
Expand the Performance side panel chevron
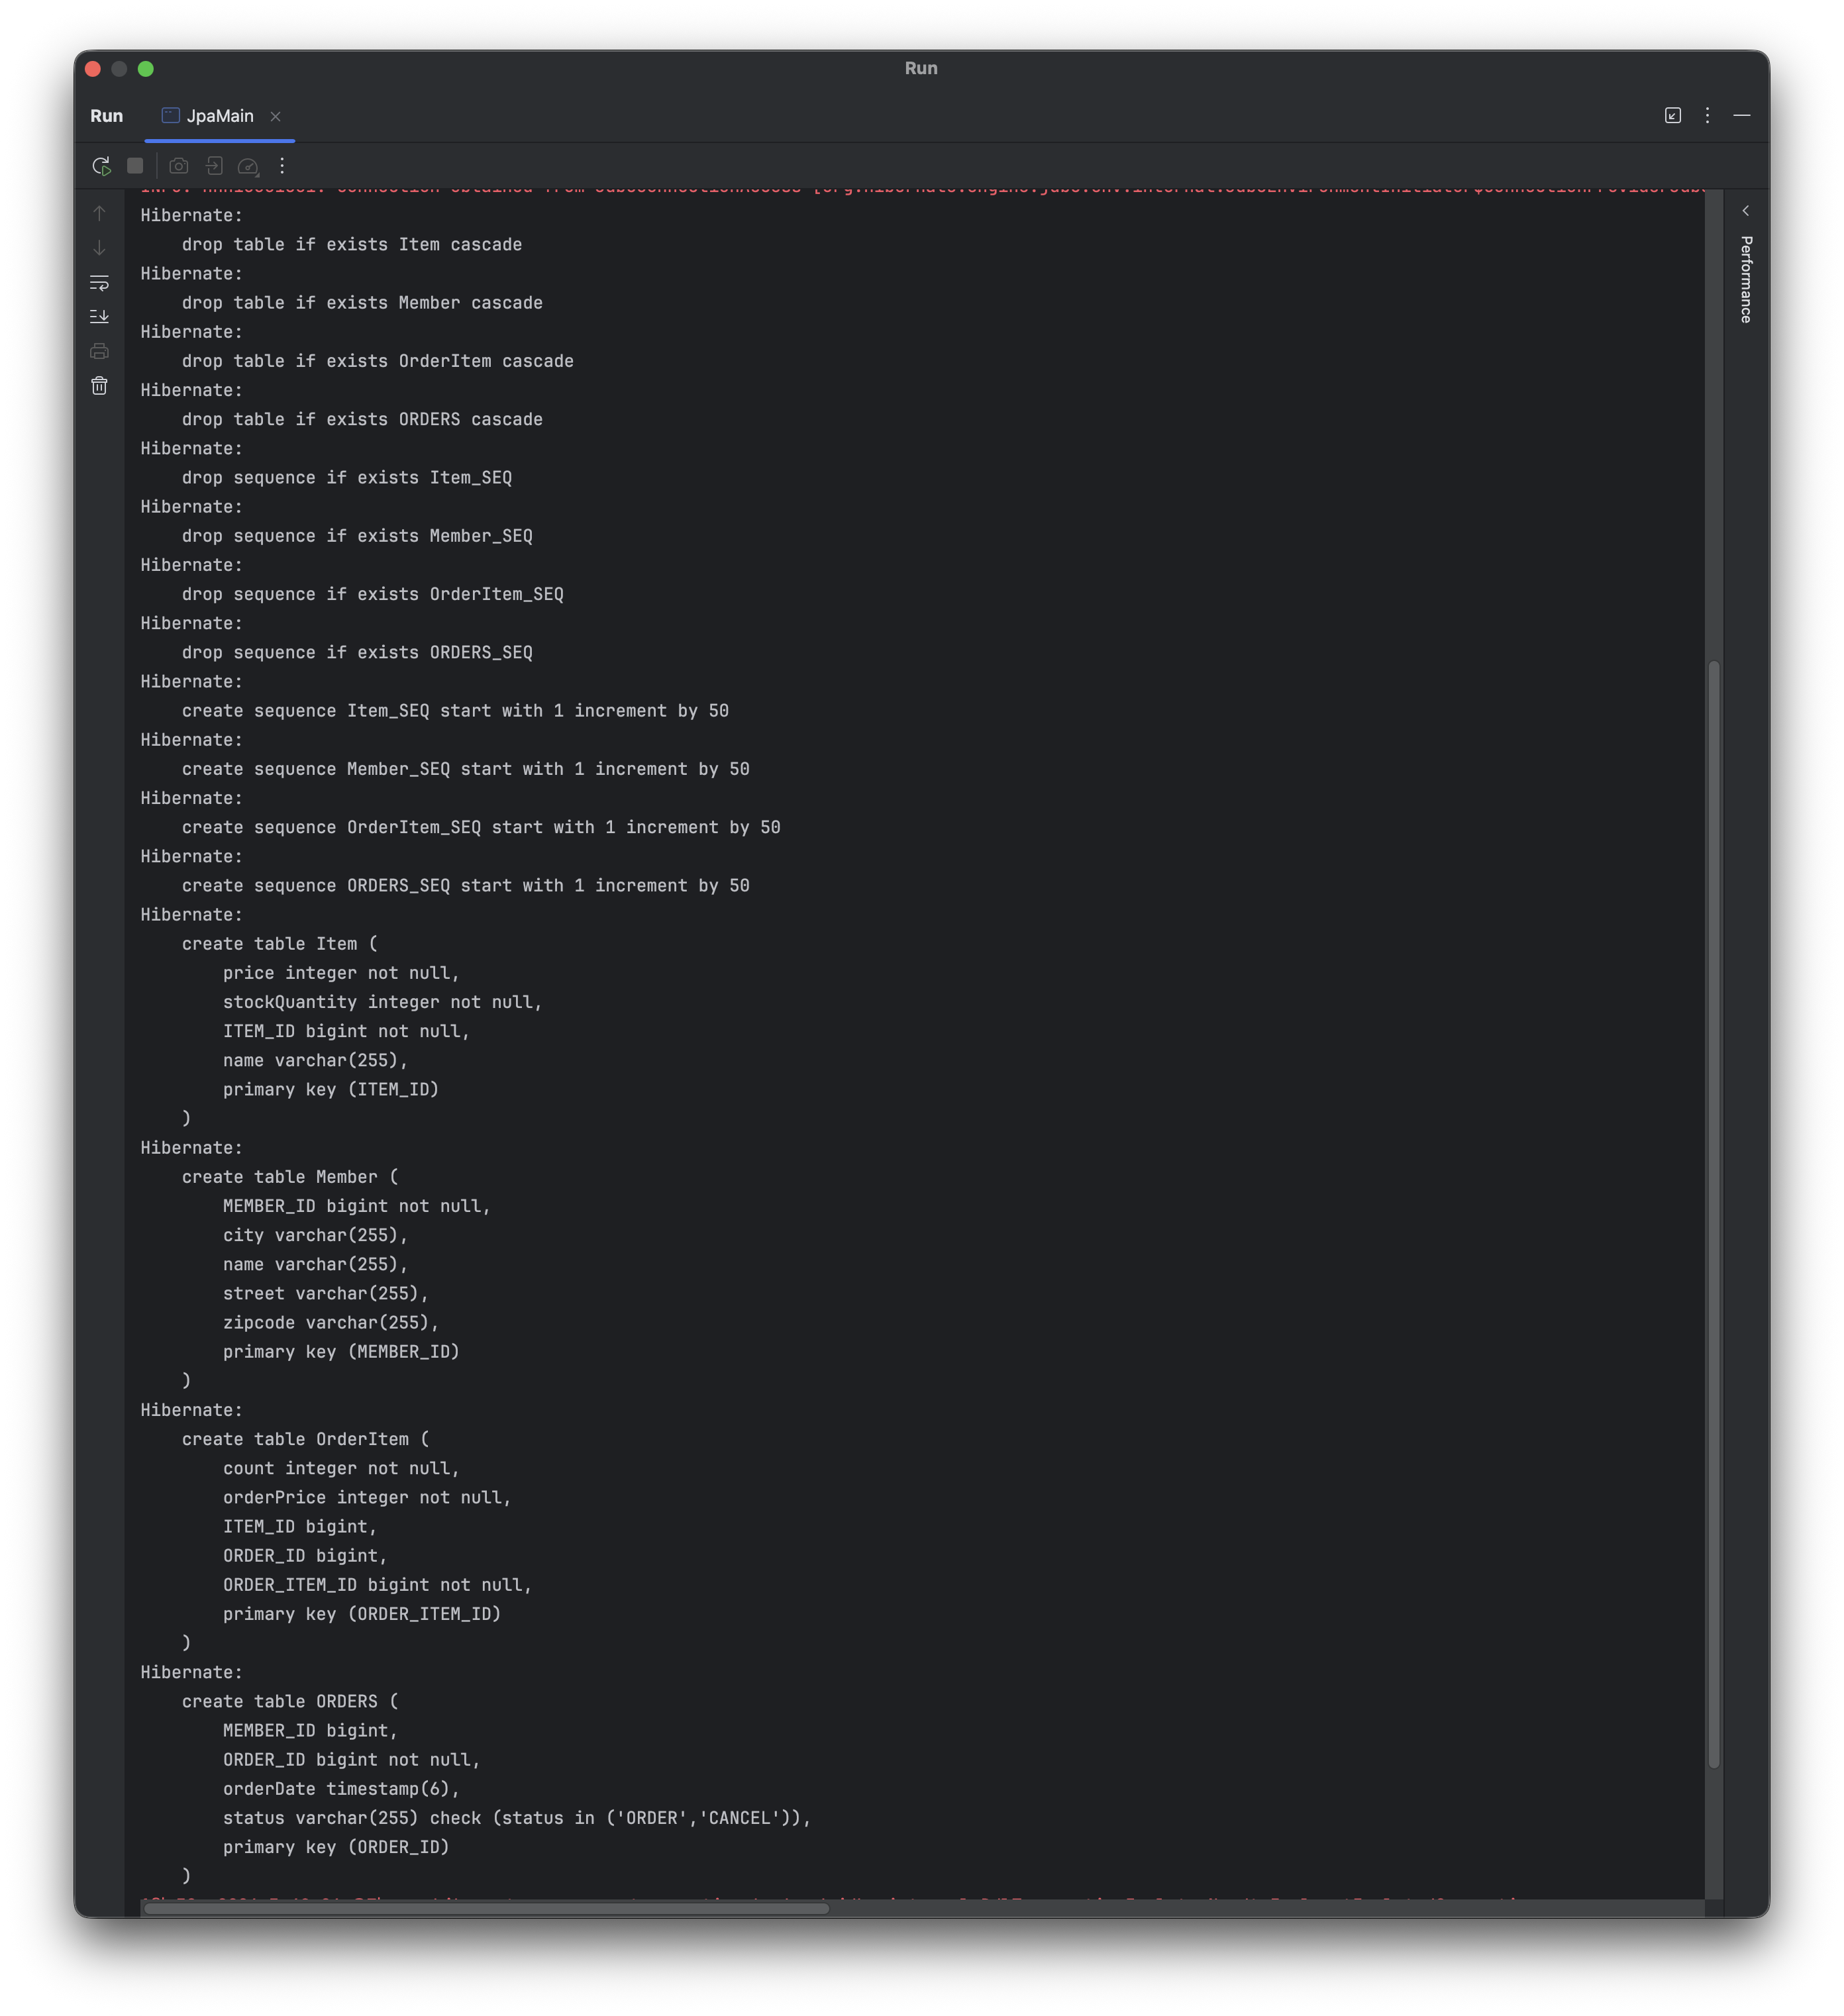tap(1745, 211)
